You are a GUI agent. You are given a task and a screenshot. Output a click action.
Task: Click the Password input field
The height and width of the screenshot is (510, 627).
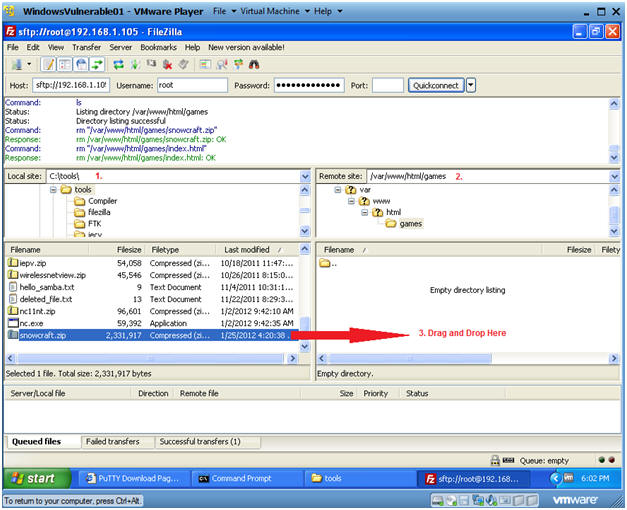(309, 85)
